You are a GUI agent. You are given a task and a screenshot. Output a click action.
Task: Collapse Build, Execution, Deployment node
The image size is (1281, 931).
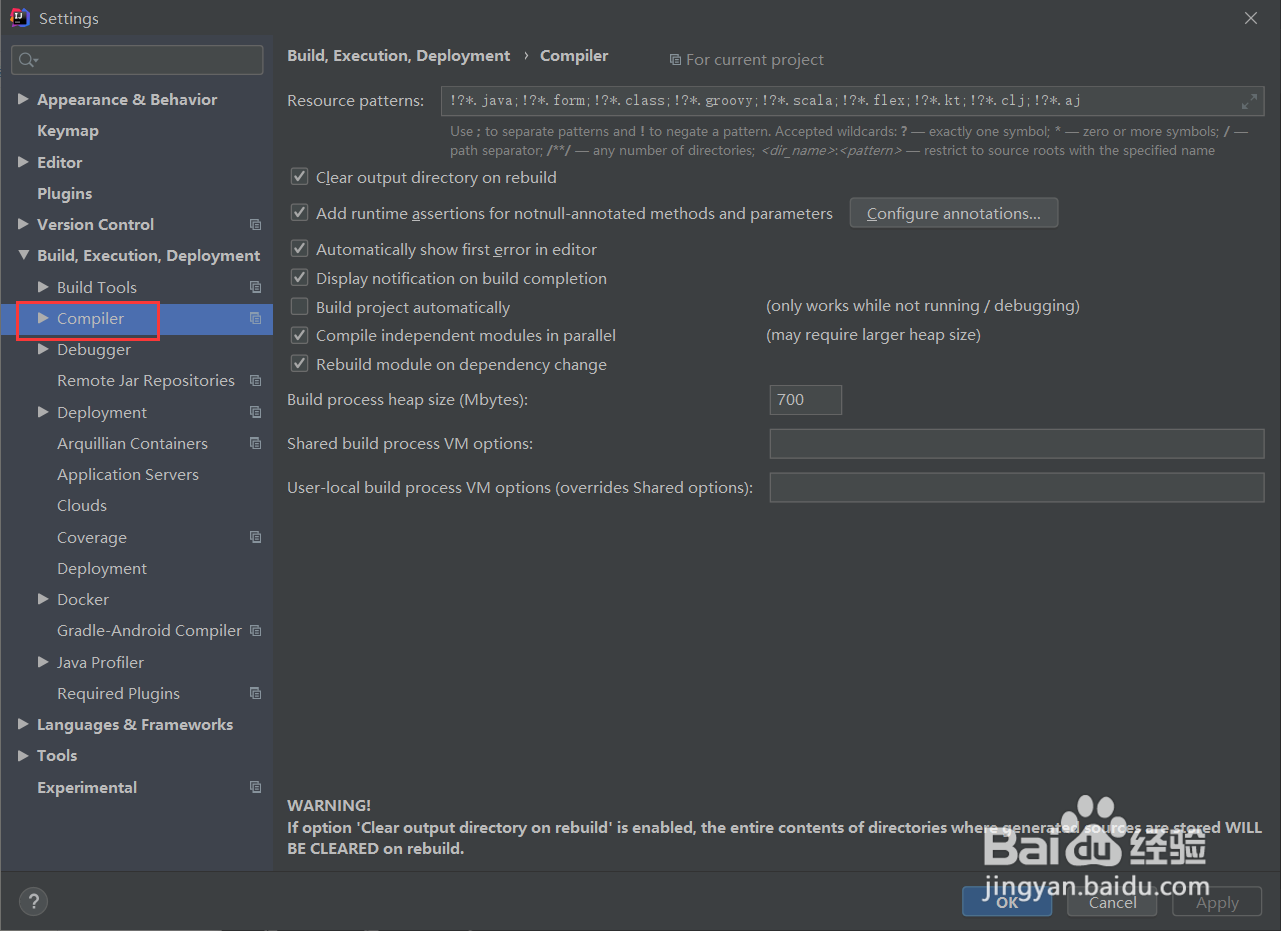[23, 256]
